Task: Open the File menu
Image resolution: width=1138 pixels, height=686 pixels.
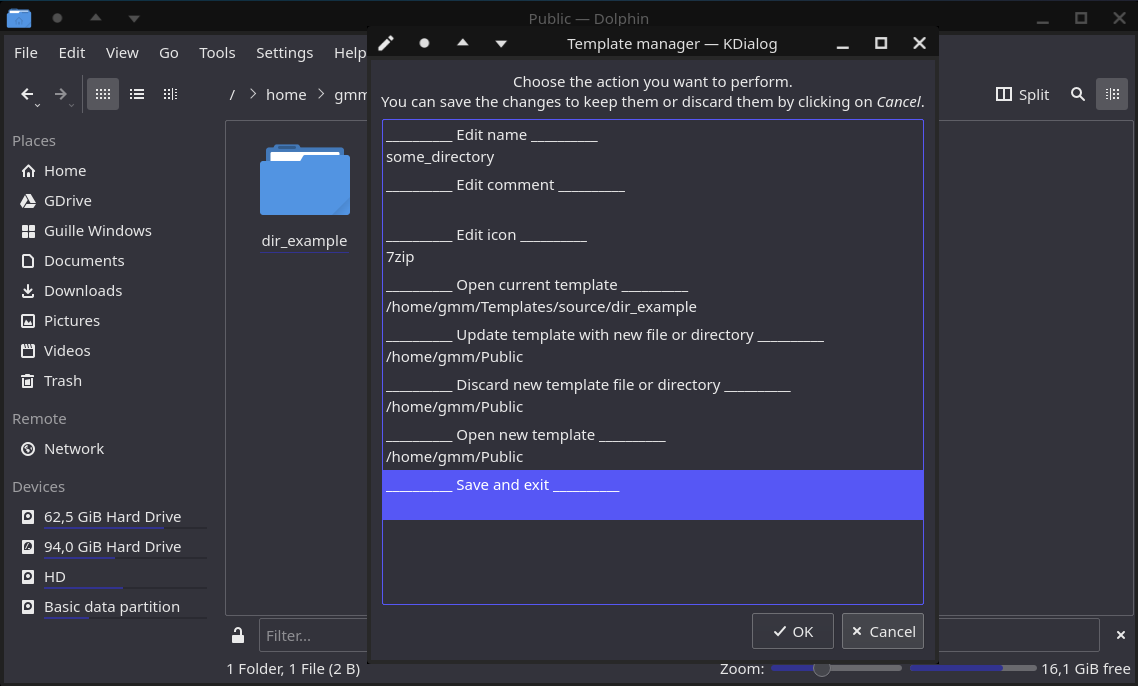Action: tap(25, 53)
